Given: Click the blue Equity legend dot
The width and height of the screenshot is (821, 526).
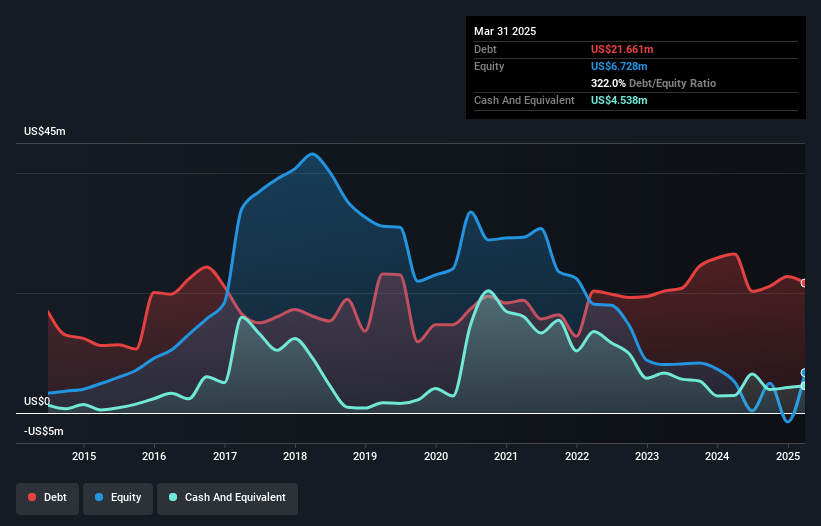Looking at the screenshot, I should pyautogui.click(x=99, y=497).
